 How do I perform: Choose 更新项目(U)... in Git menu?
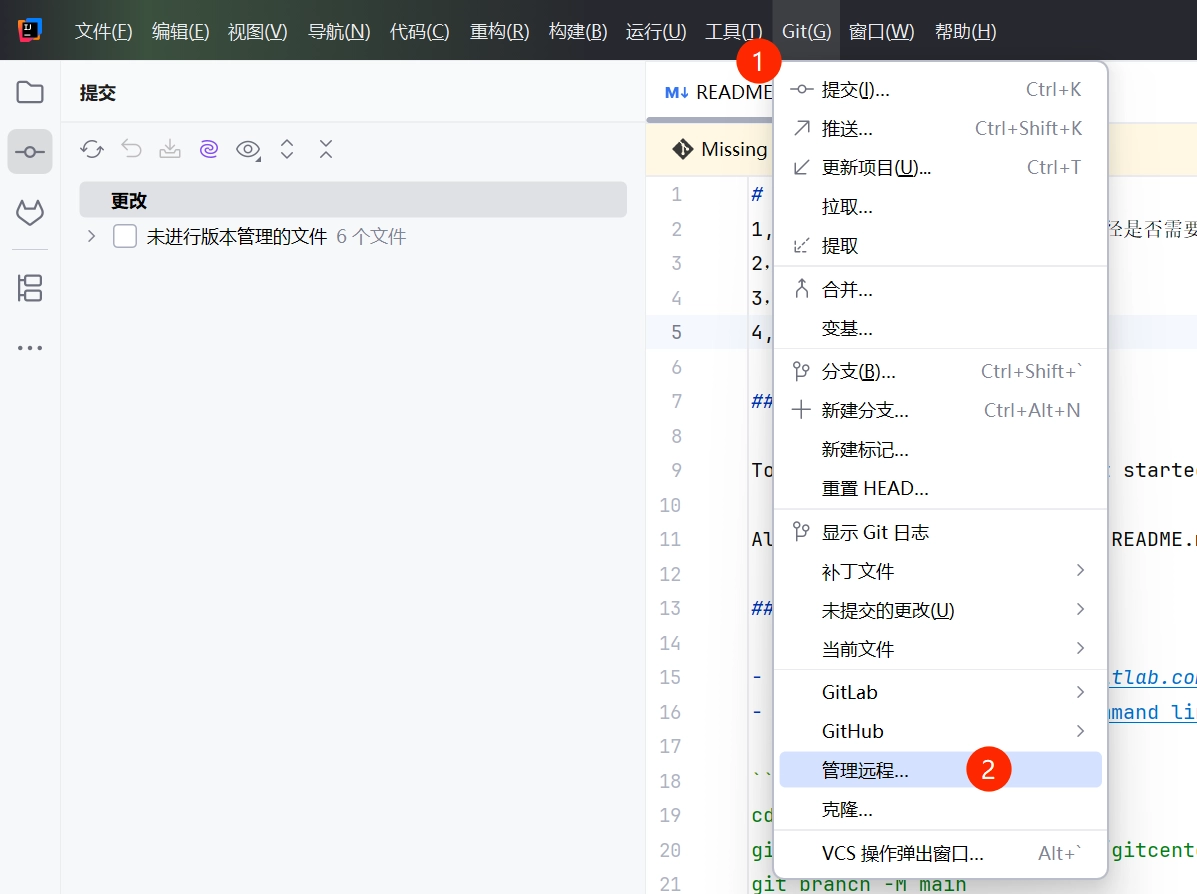(x=940, y=167)
